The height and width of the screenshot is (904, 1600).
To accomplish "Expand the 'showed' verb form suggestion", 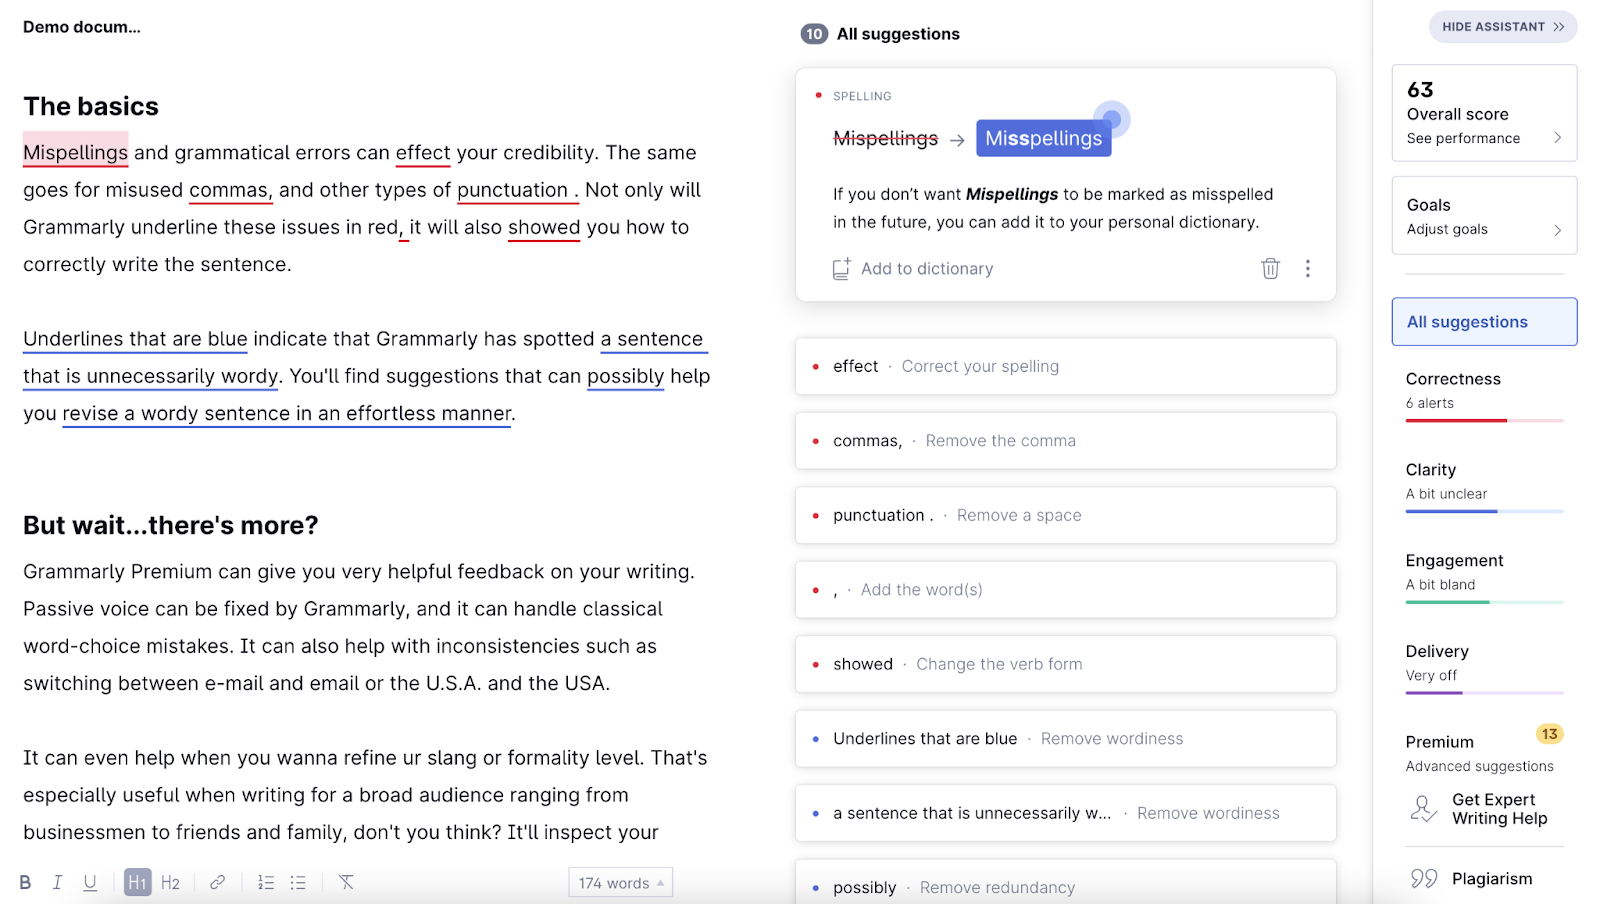I will 1065,664.
